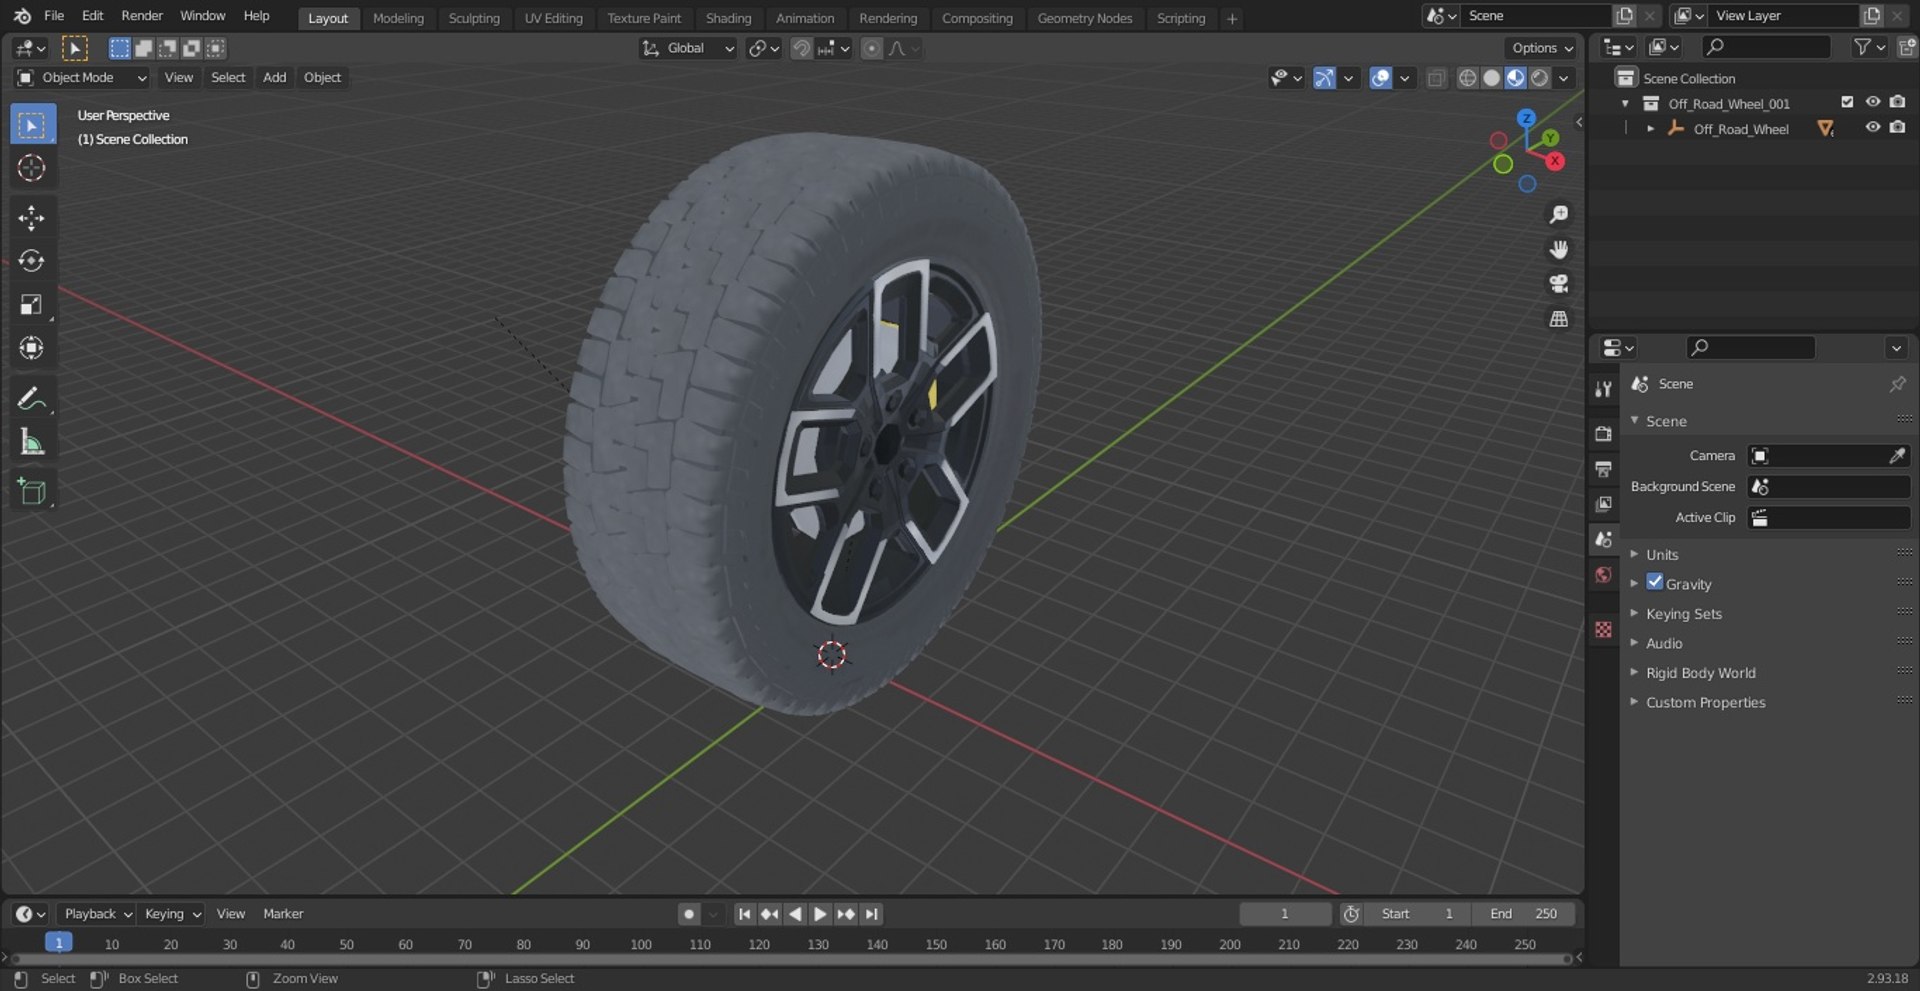This screenshot has height=991, width=1920.
Task: Click the outliner filter funnel icon
Action: pos(1863,47)
